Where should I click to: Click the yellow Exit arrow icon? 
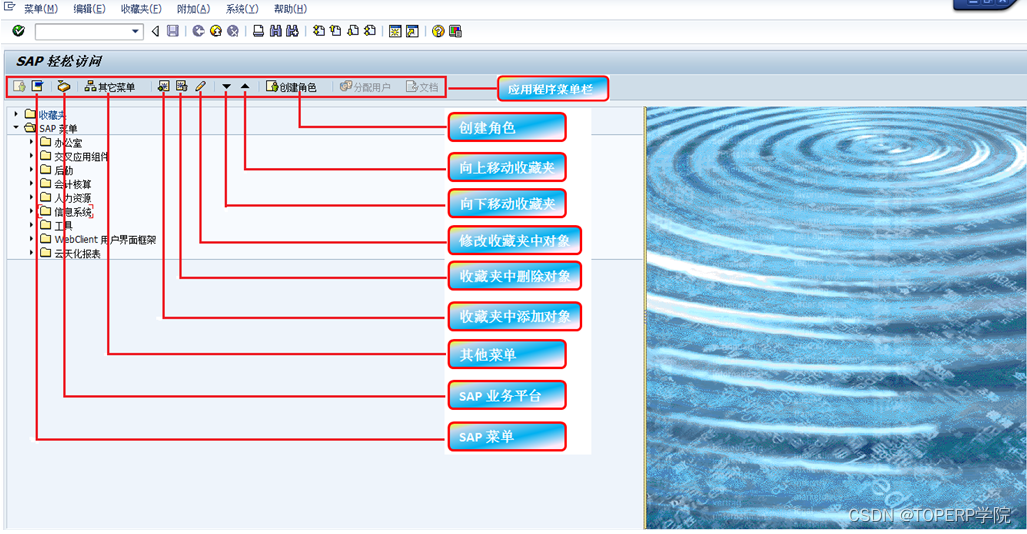[x=215, y=31]
